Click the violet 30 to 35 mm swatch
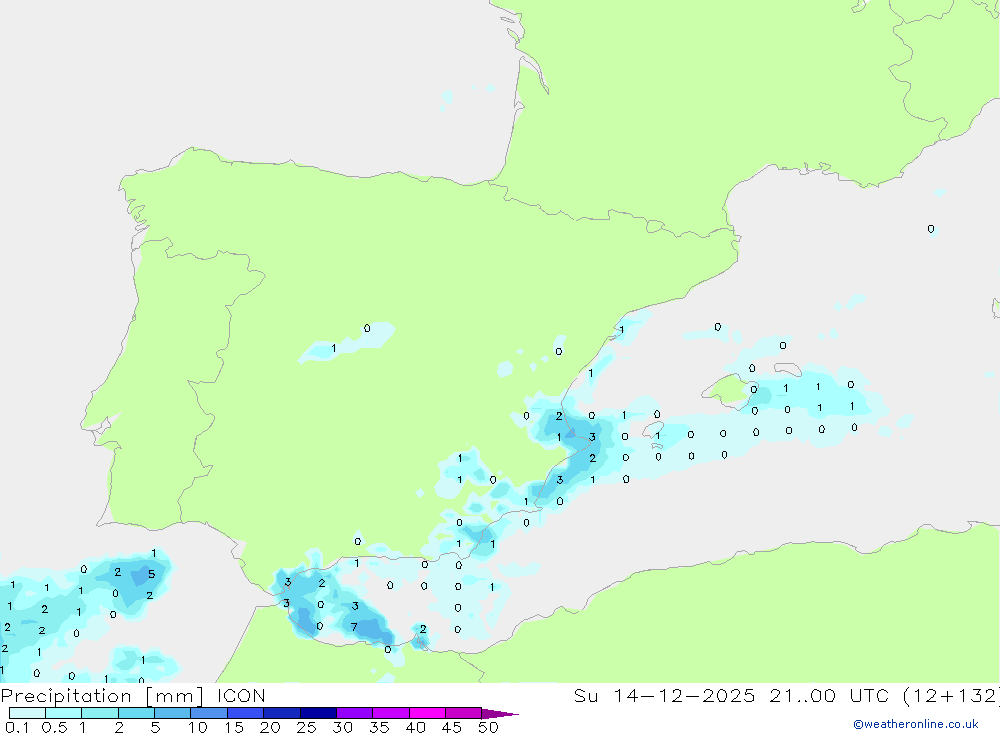The image size is (1000, 733). (x=355, y=713)
